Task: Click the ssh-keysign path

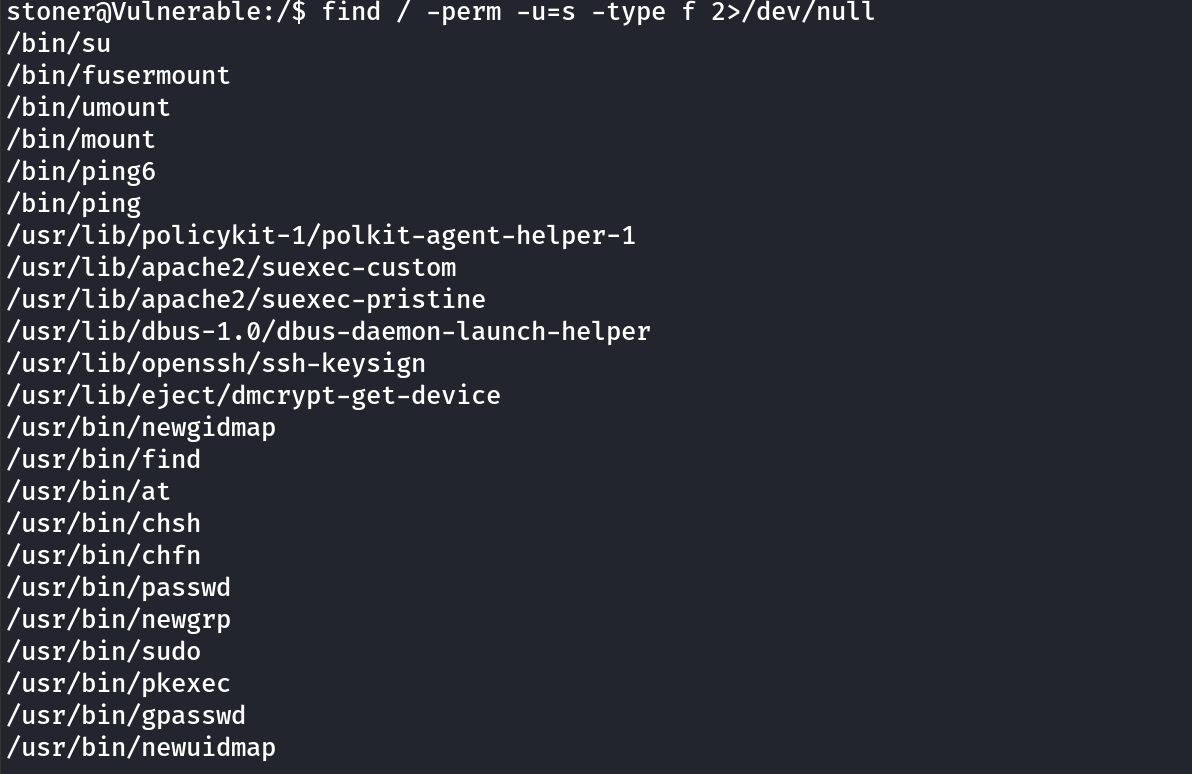Action: (x=216, y=364)
